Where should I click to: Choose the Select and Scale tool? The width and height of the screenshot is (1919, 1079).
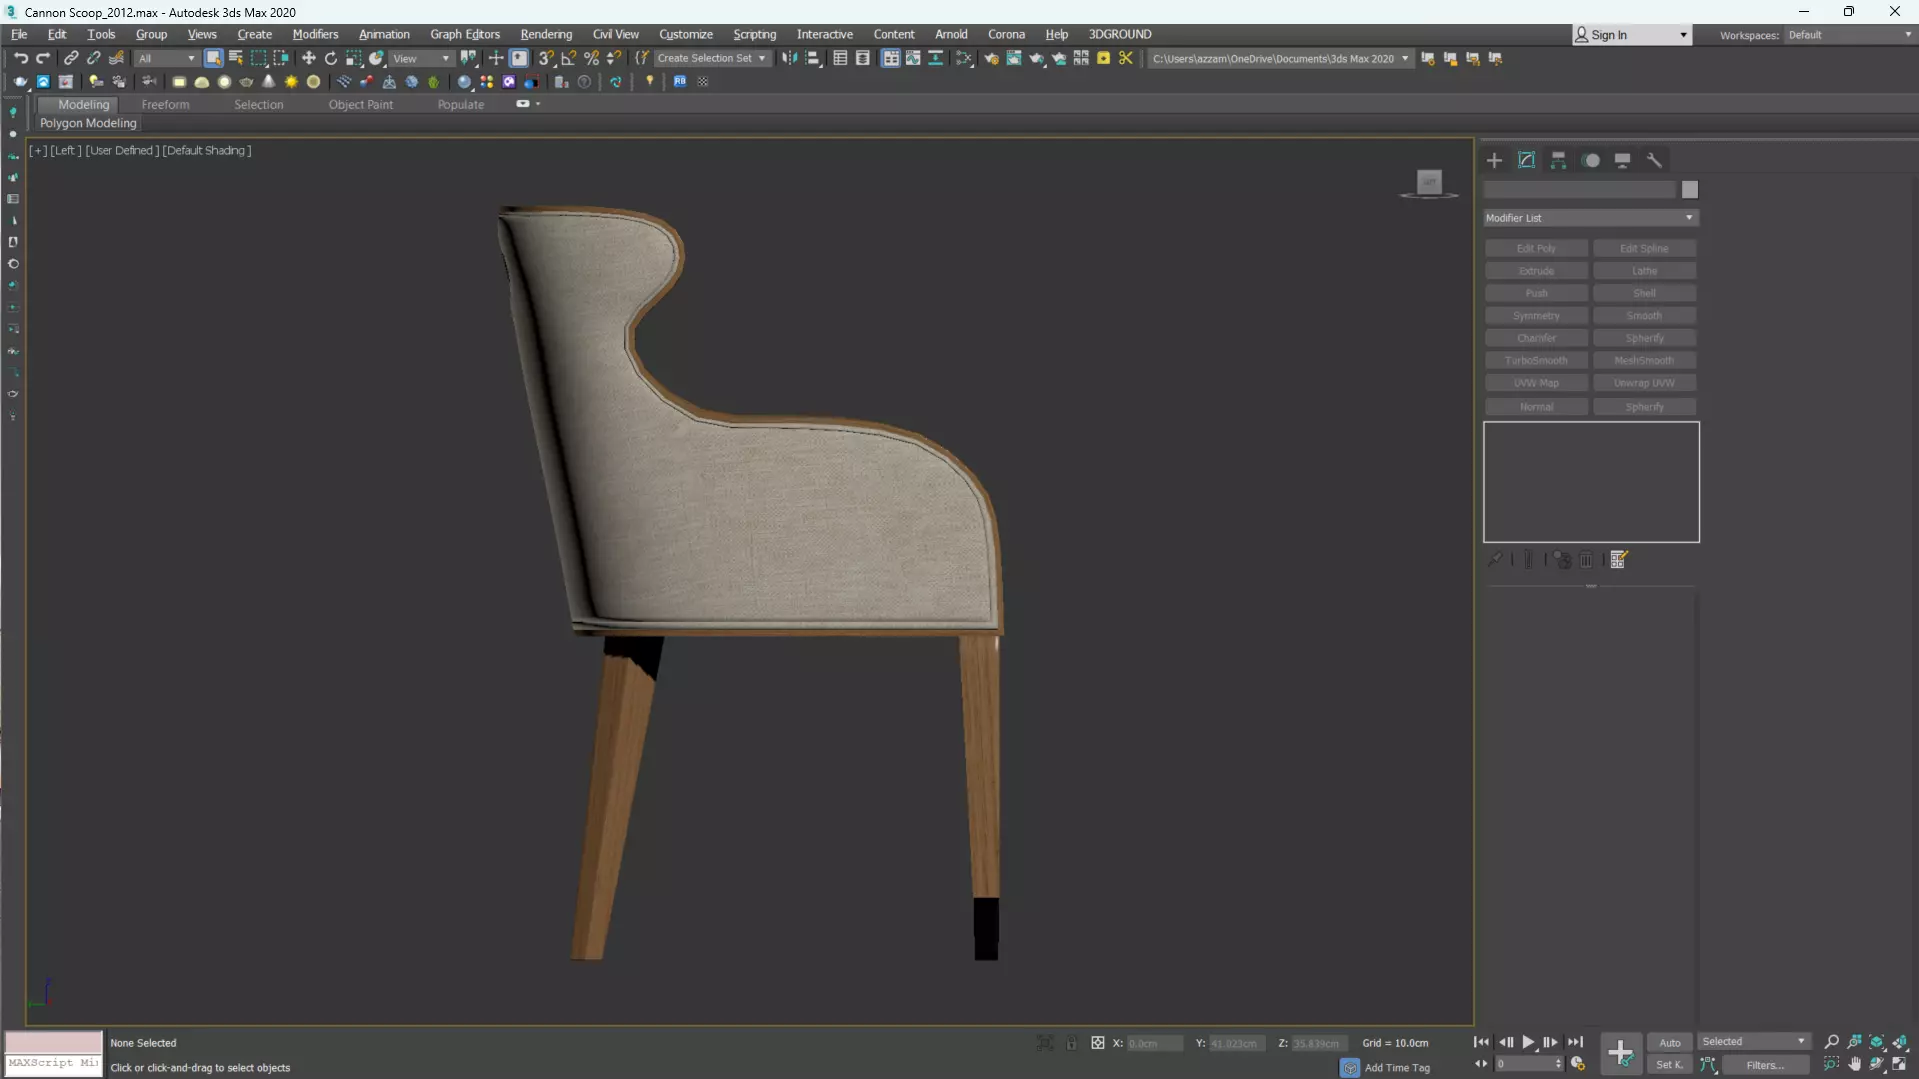pos(354,58)
